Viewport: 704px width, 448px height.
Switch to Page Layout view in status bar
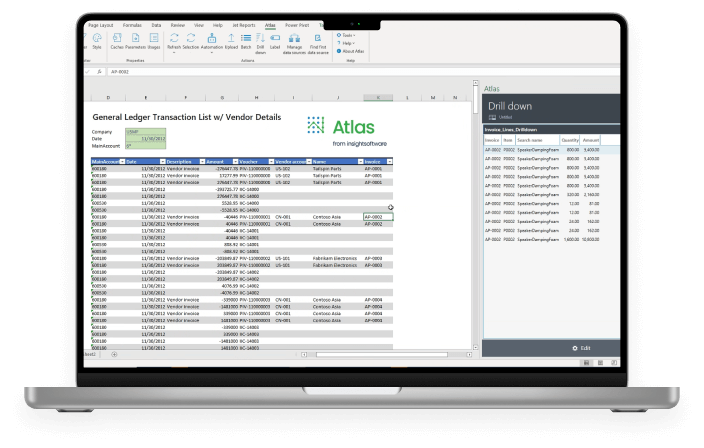600,363
